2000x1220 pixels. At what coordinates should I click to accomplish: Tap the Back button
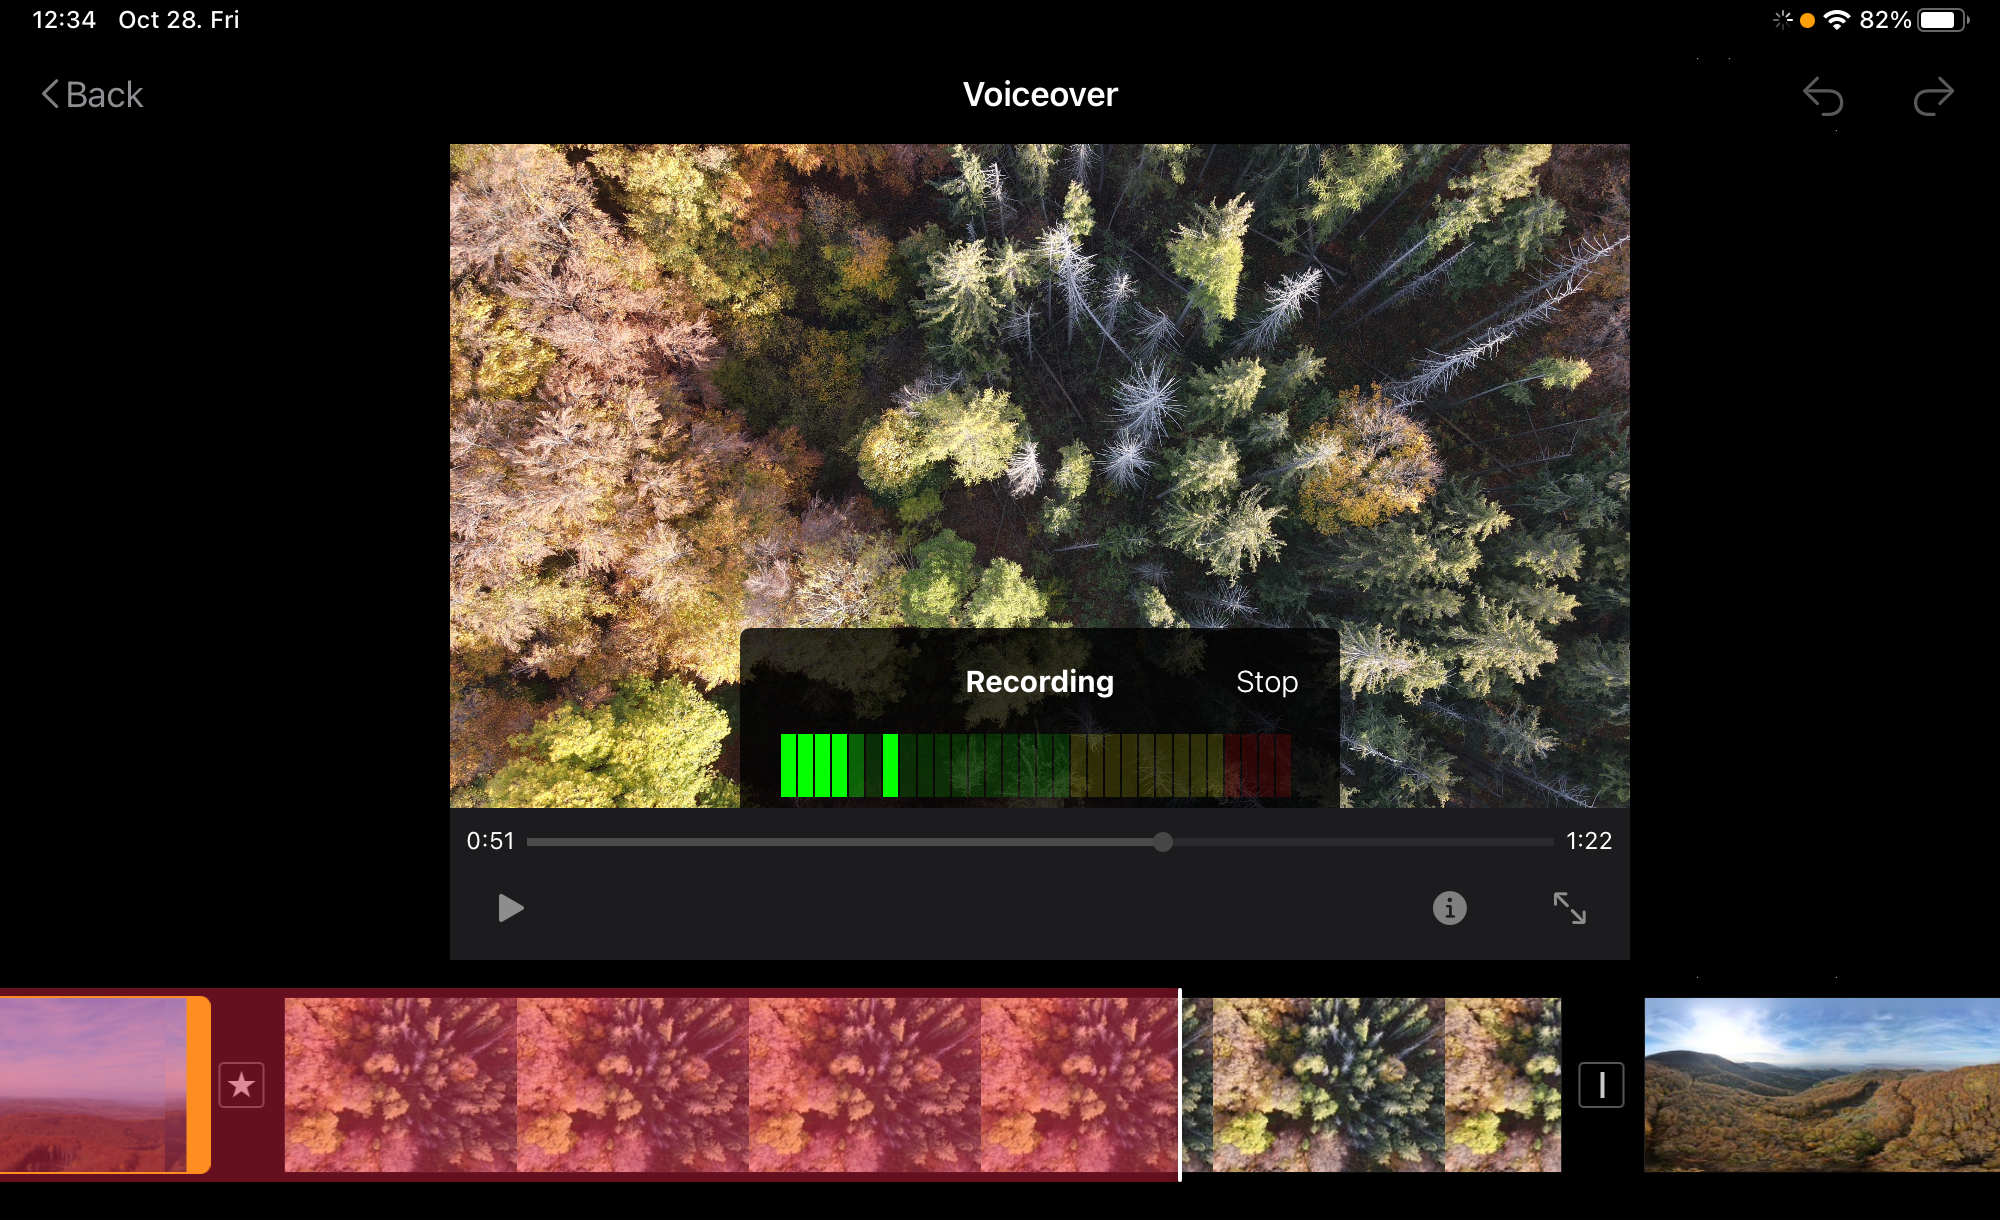pyautogui.click(x=92, y=95)
